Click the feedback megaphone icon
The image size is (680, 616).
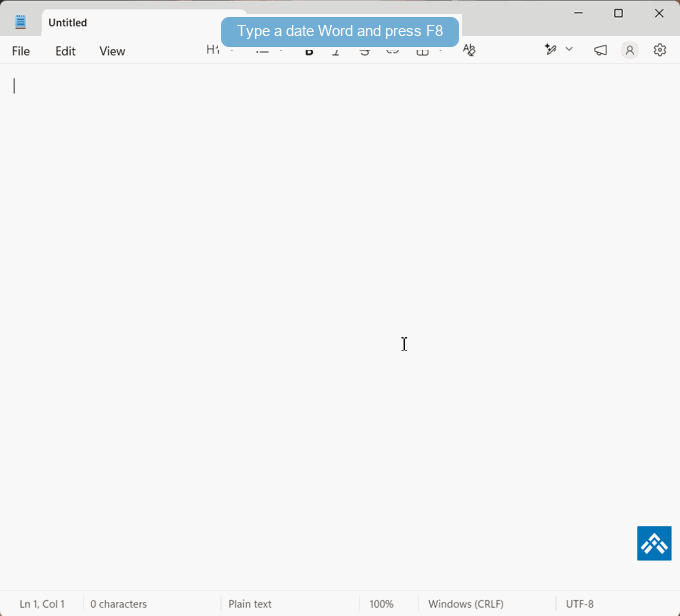click(x=600, y=50)
